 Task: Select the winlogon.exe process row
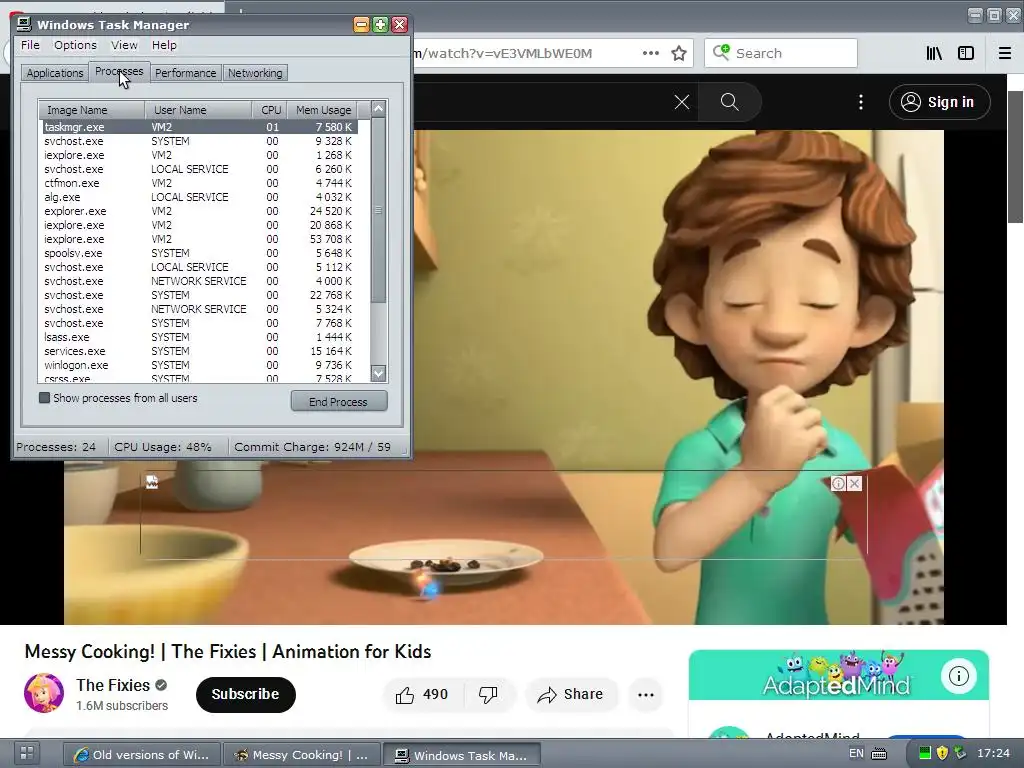pyautogui.click(x=200, y=365)
